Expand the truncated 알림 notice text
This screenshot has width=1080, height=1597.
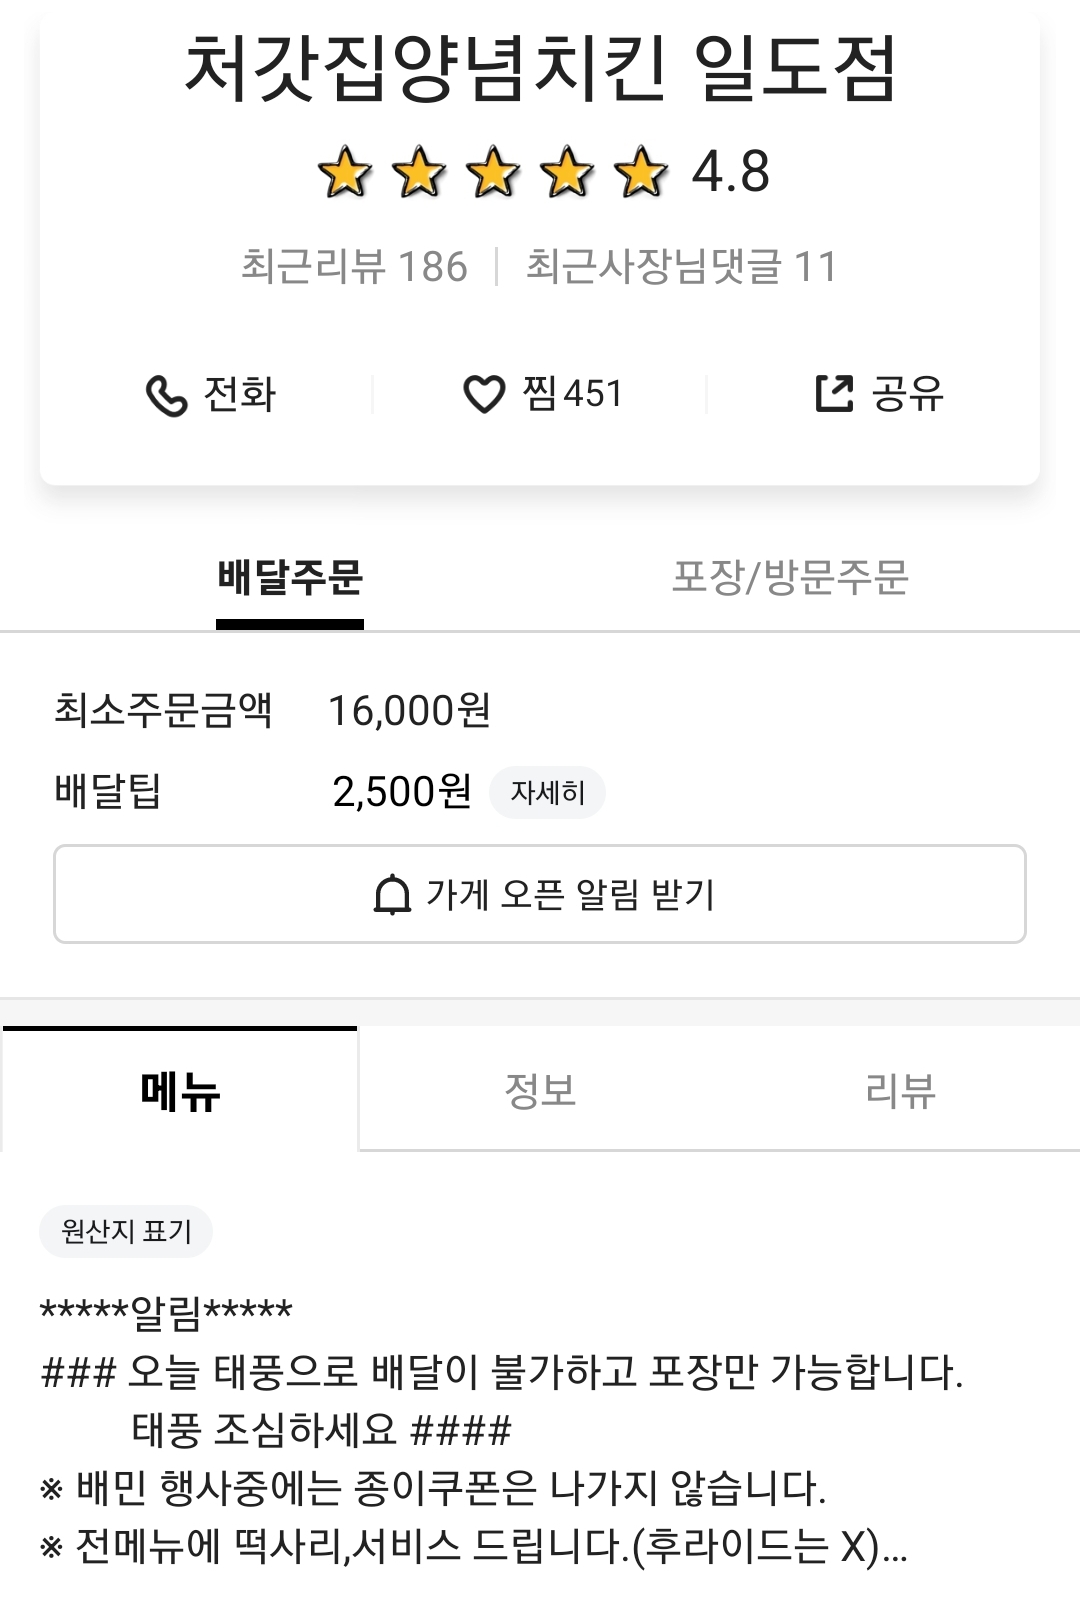893,1547
